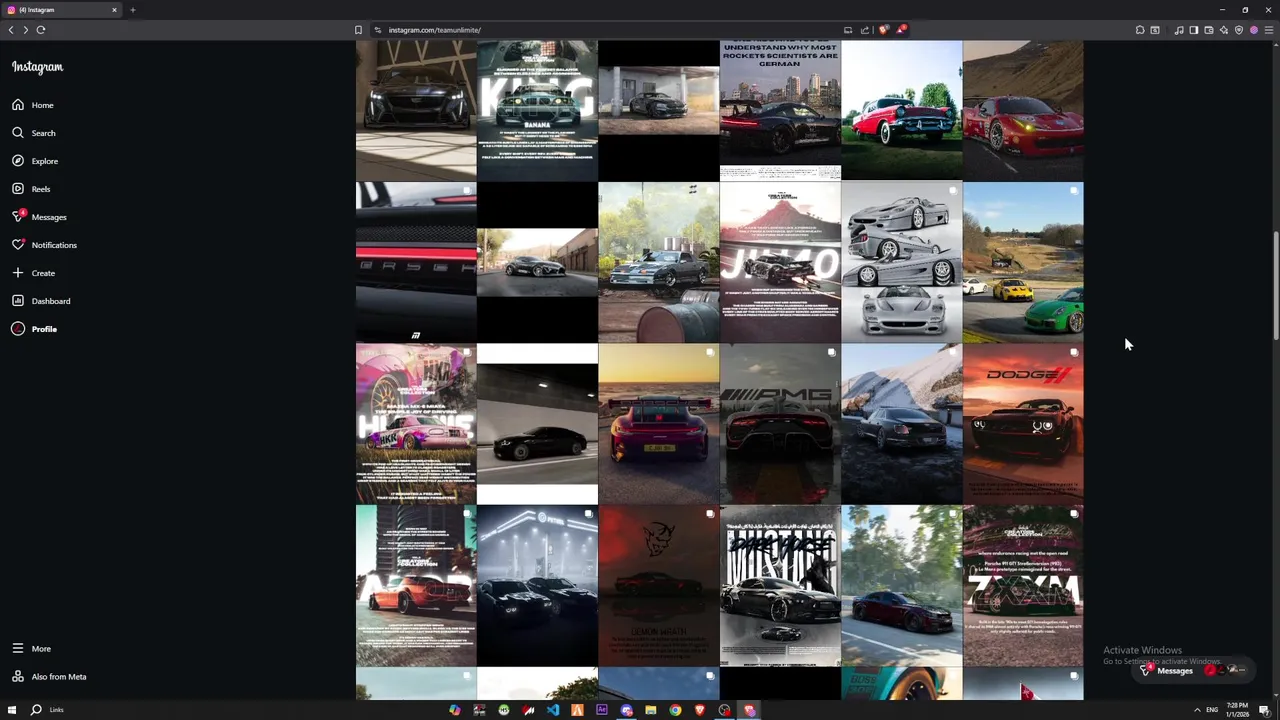Open the Porsche rear light bar post
1280x720 pixels.
coord(416,262)
